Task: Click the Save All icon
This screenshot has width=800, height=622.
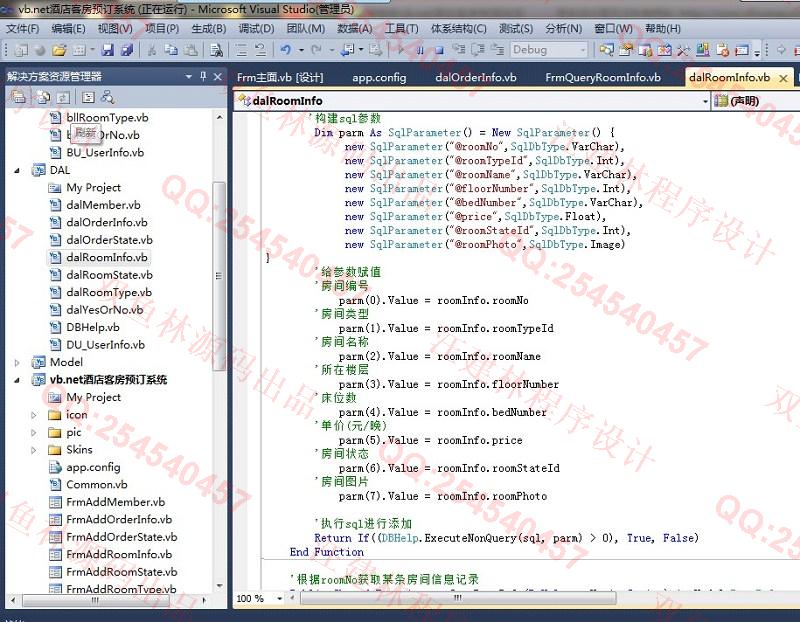Action: (127, 50)
